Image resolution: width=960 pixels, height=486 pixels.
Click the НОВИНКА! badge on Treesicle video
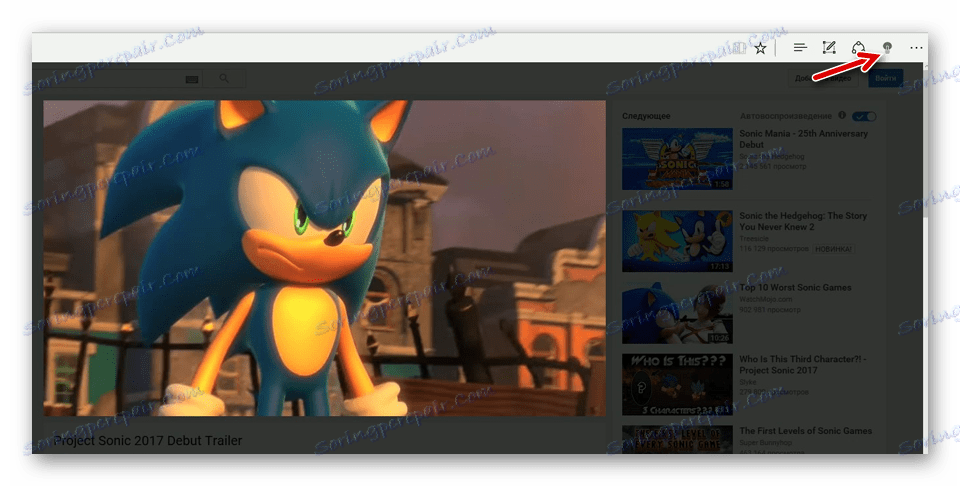833,249
